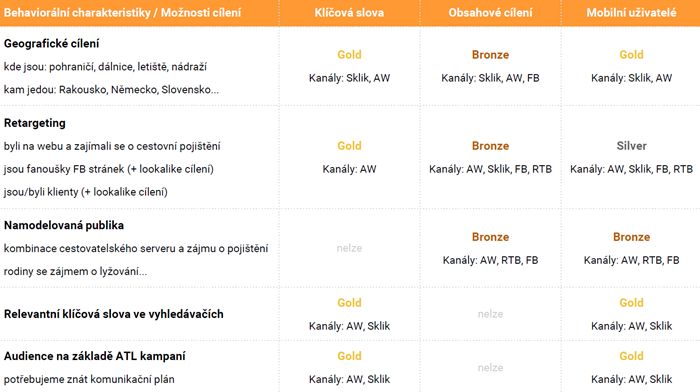The height and width of the screenshot is (392, 700).
Task: Click the Obsahové cílení column header
Action: click(x=490, y=13)
